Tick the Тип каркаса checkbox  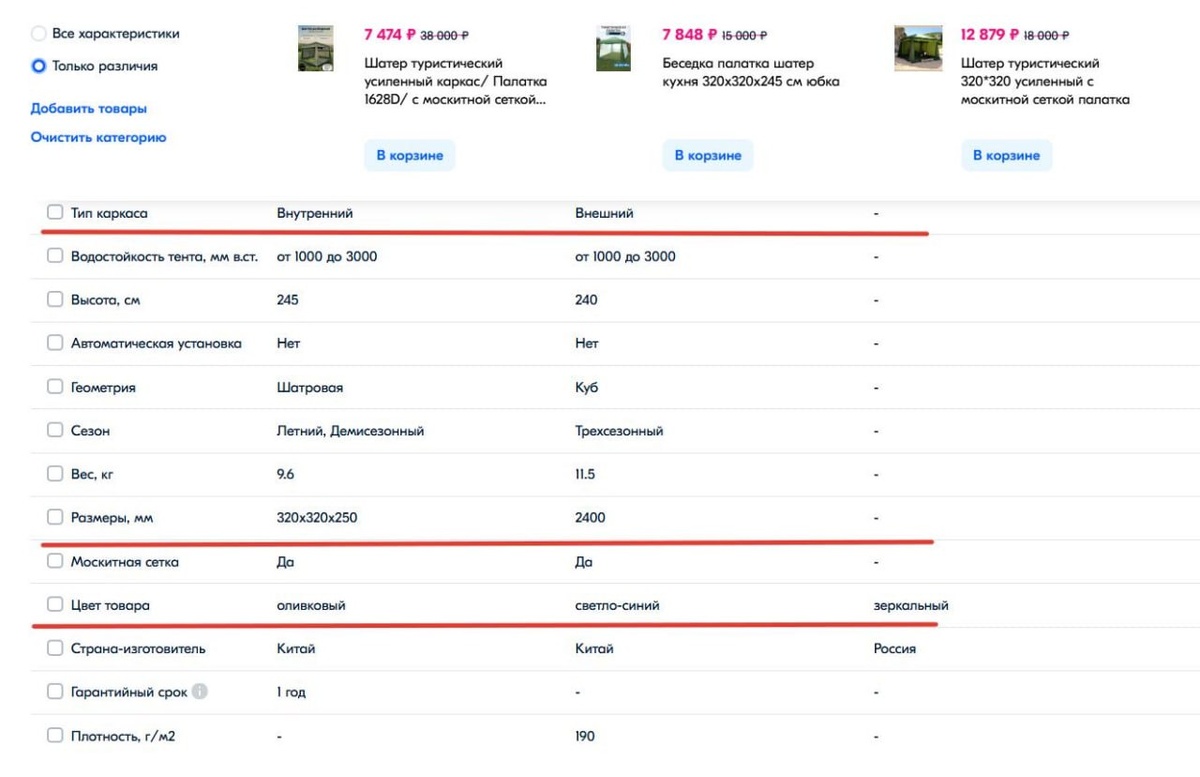tap(55, 212)
